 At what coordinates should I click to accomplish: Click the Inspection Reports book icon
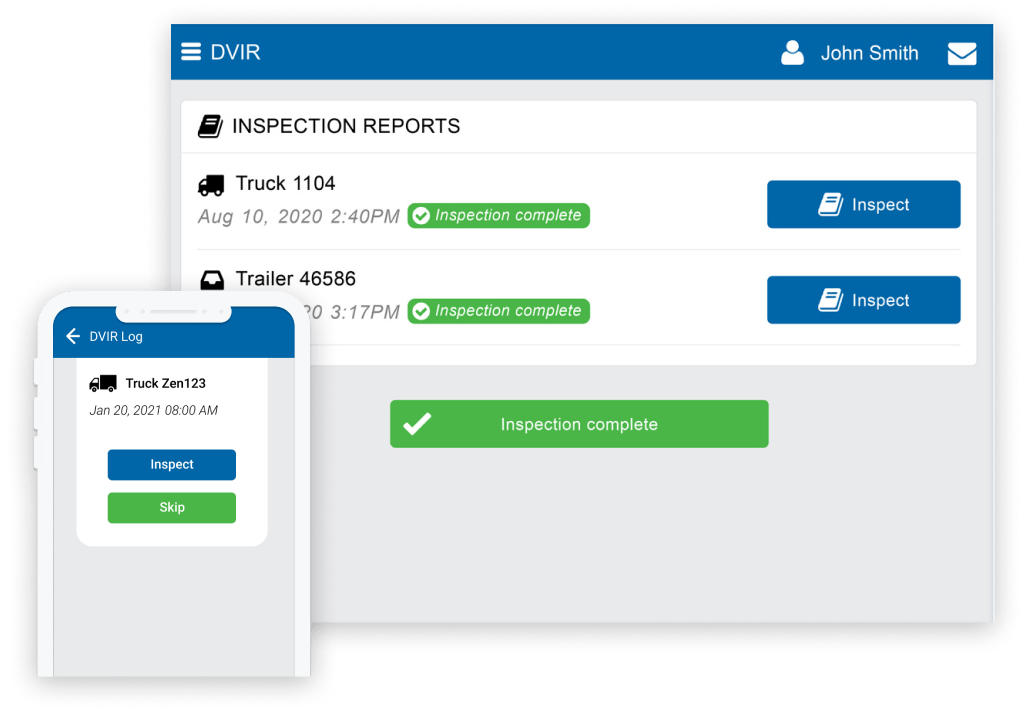[210, 126]
